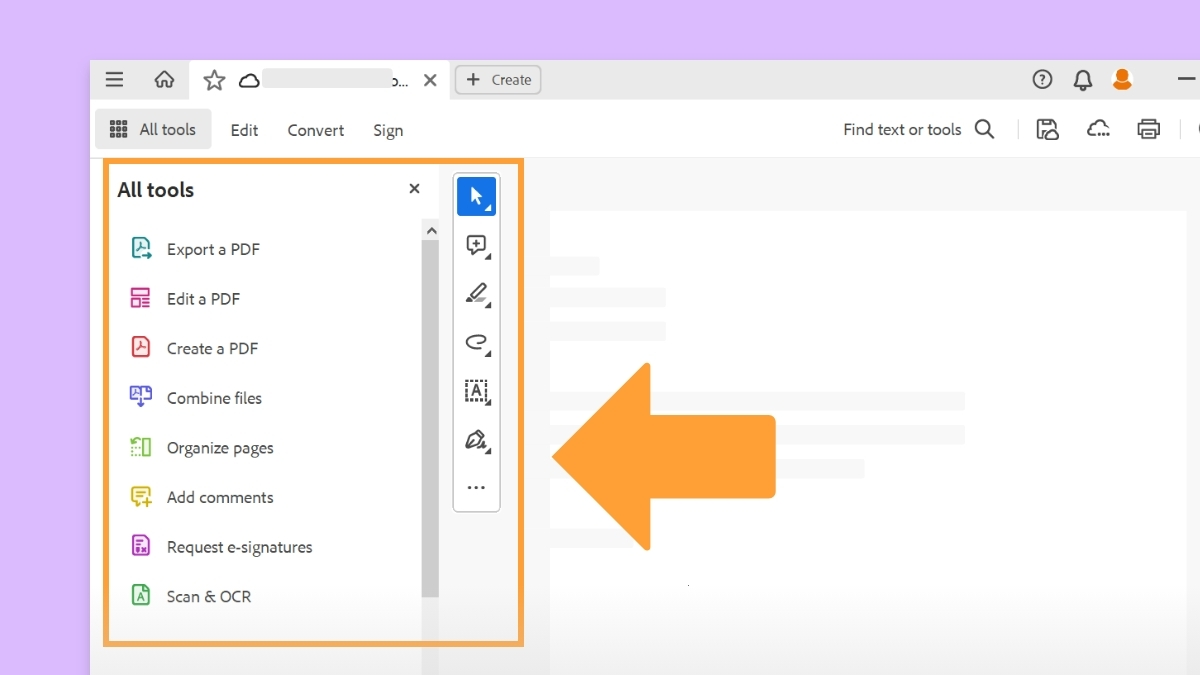
Task: Open the hamburger menu
Action: (x=114, y=79)
